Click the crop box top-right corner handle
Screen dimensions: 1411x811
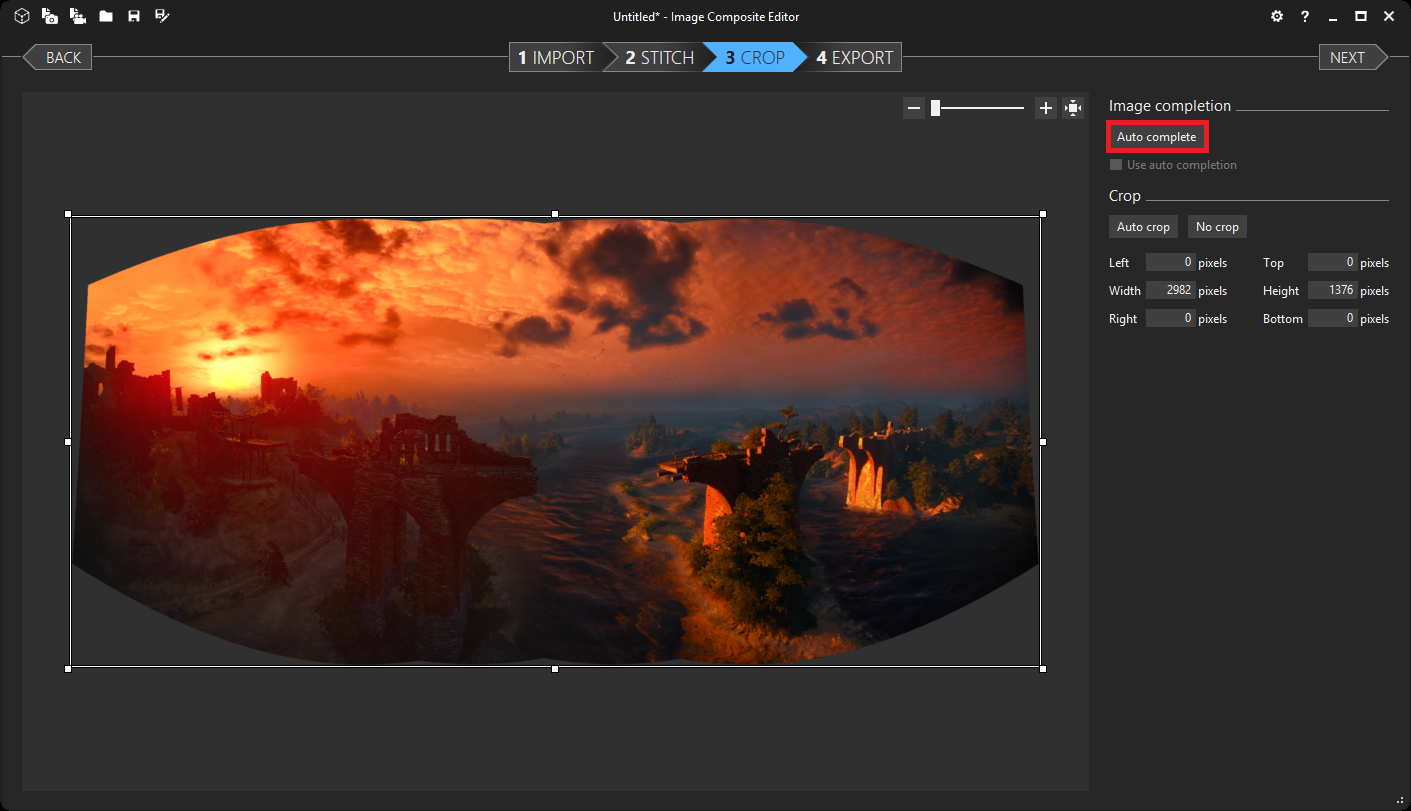coord(1043,214)
